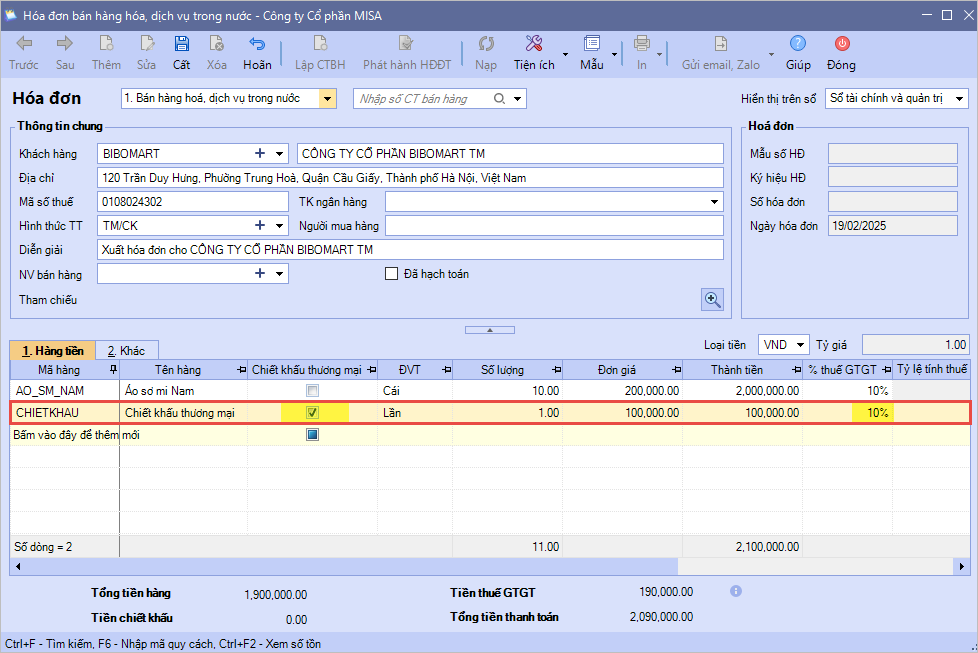
Task: Reload data with Nạp icon
Action: (x=486, y=44)
